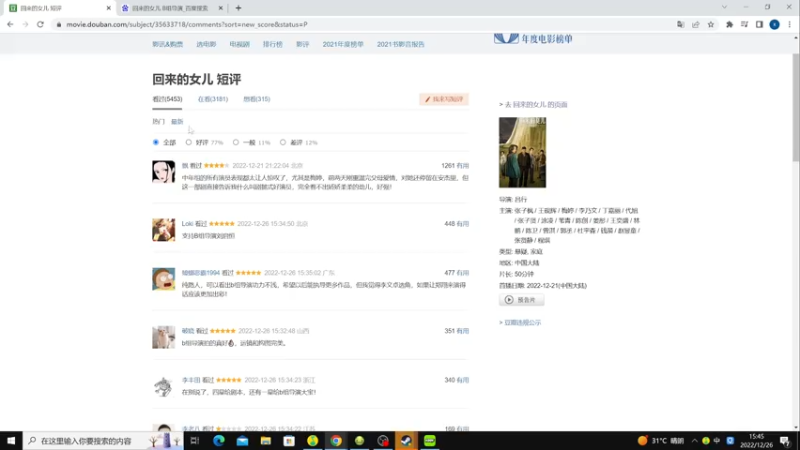Open 选电影 in navigation bar
Viewport: 800px width, 450px height.
pos(206,44)
